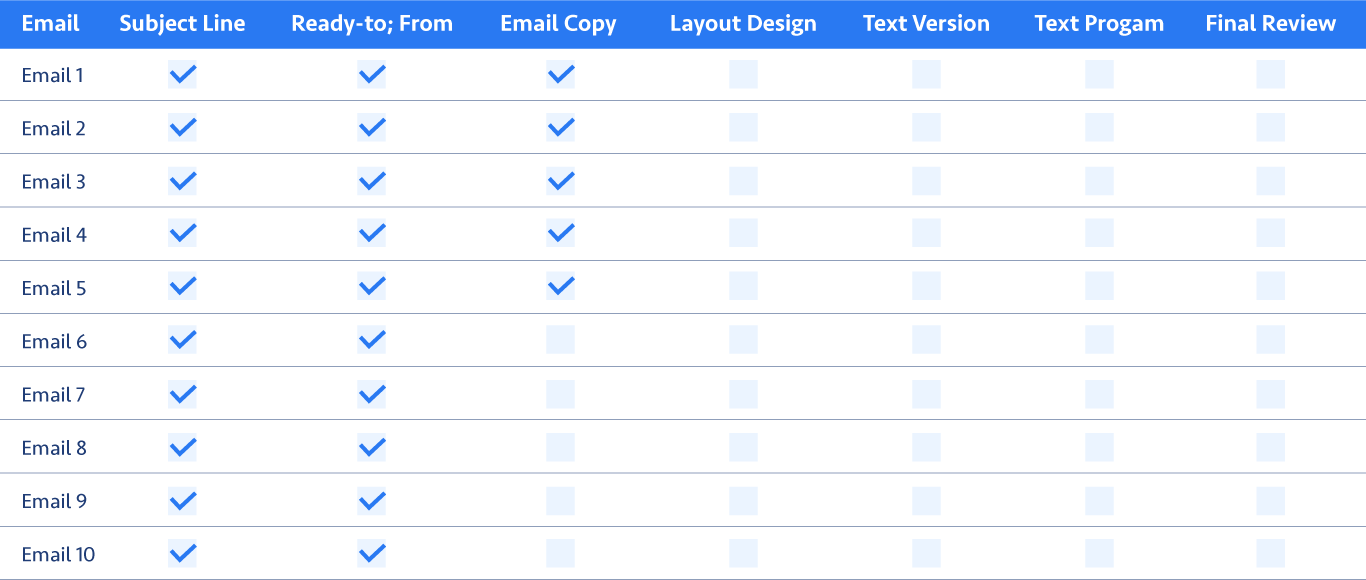
Task: Check Layout Design box for Email 7
Action: click(x=743, y=394)
